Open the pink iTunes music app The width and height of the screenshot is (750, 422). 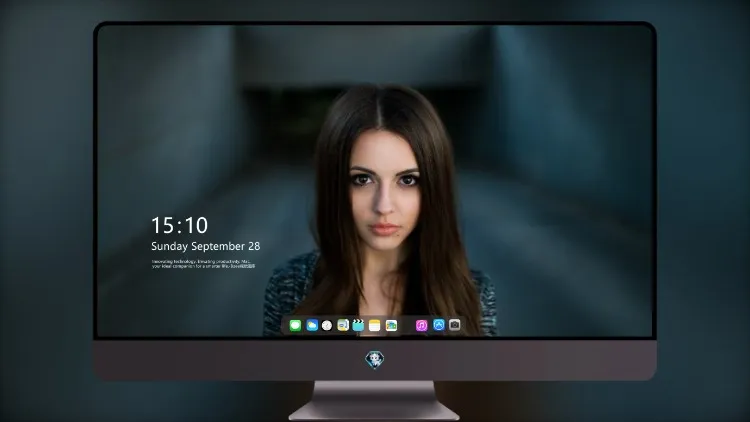[421, 325]
